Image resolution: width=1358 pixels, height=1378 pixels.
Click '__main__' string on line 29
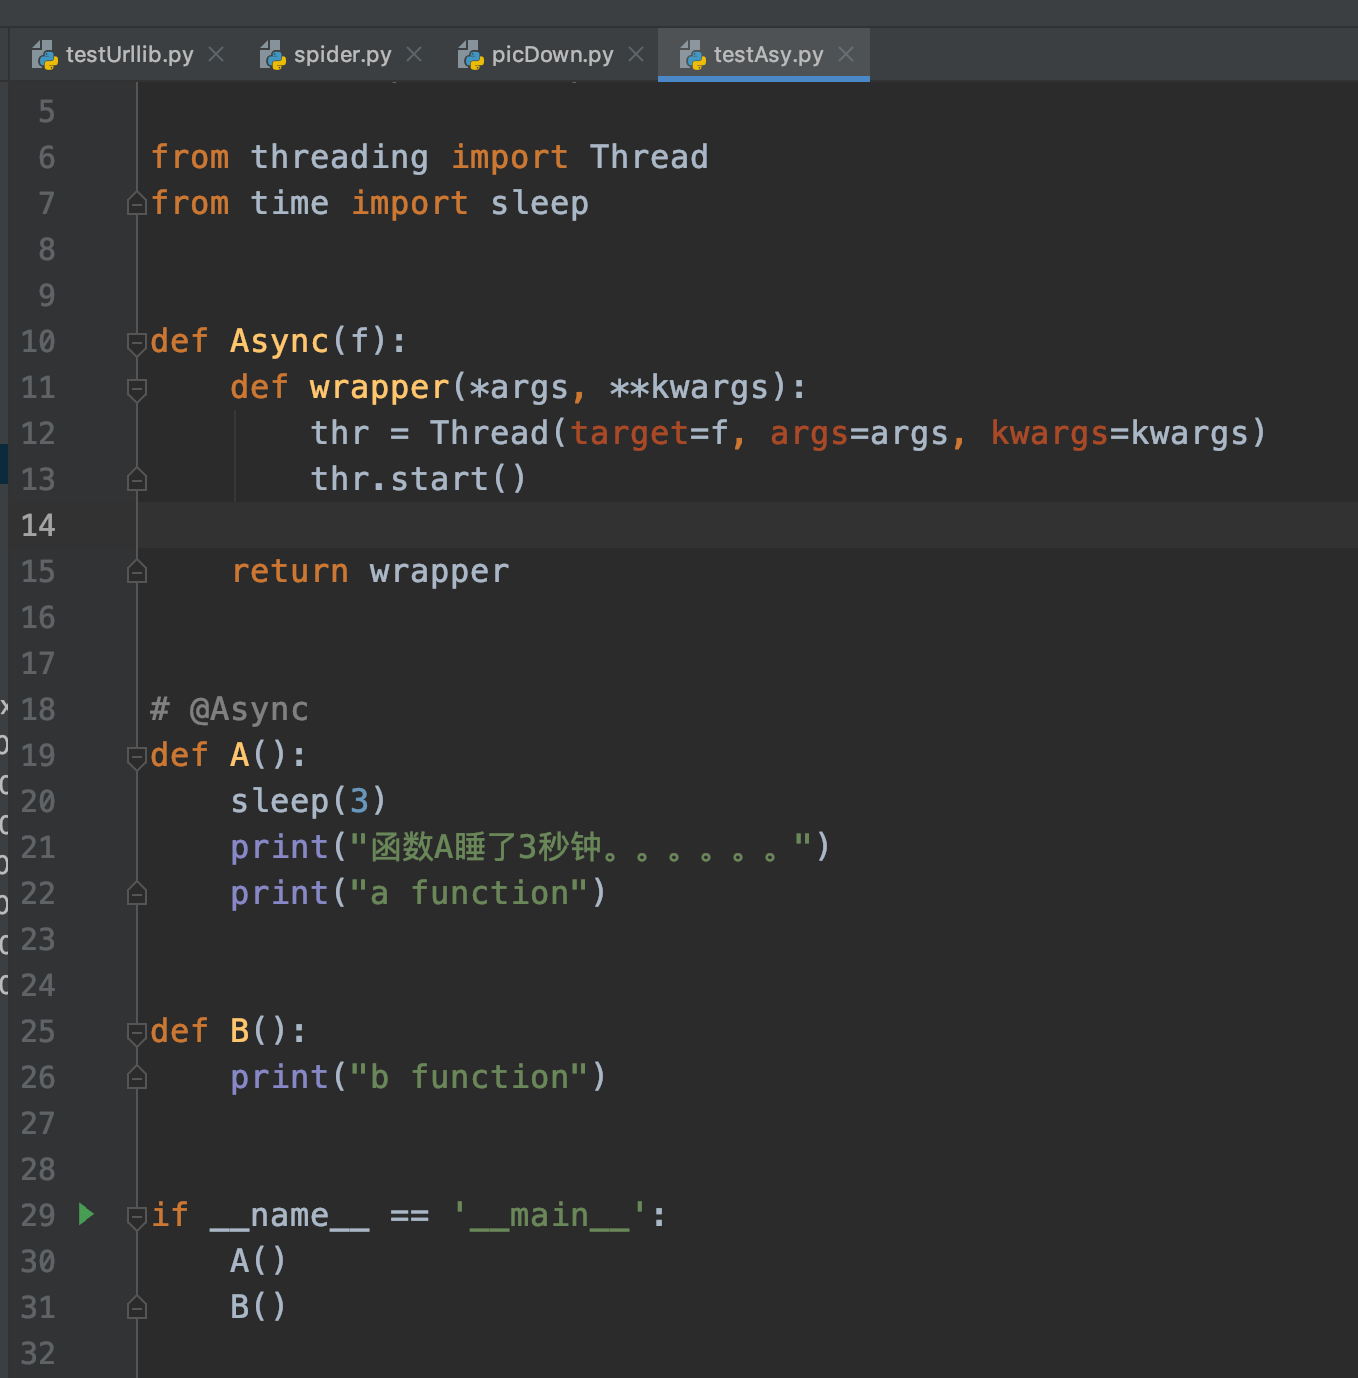pyautogui.click(x=549, y=1215)
